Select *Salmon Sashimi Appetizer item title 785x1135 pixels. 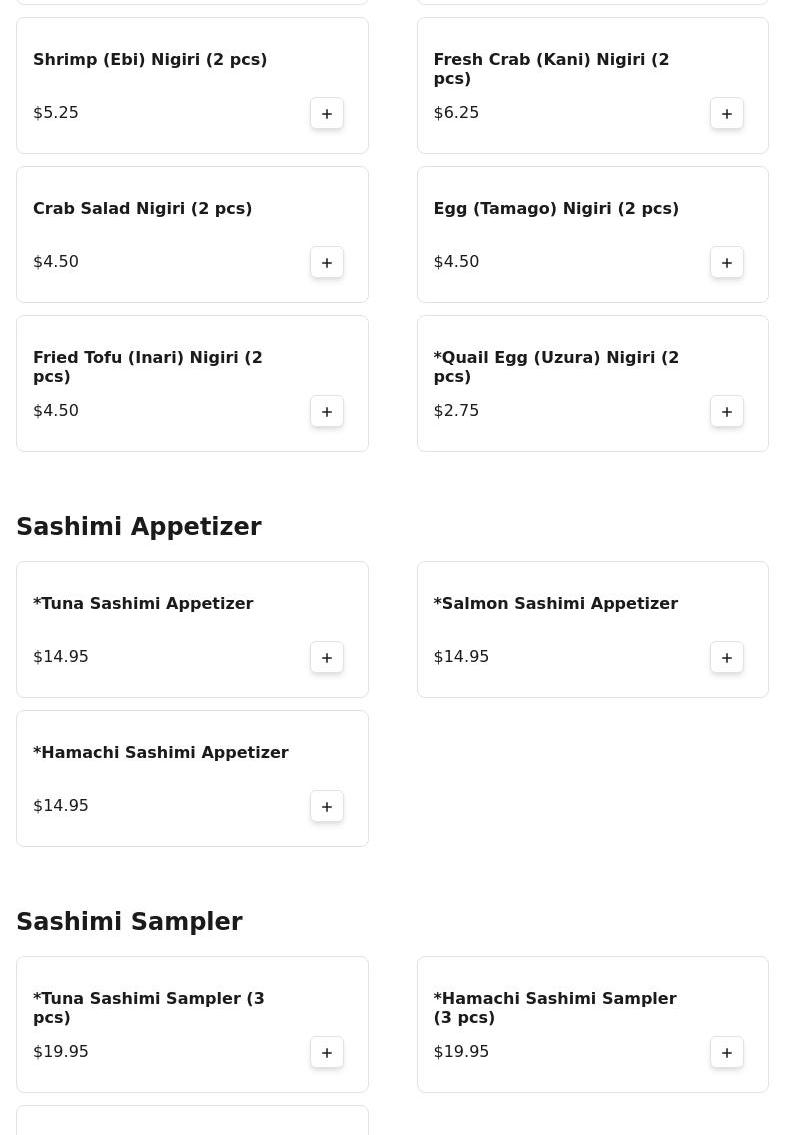point(555,604)
